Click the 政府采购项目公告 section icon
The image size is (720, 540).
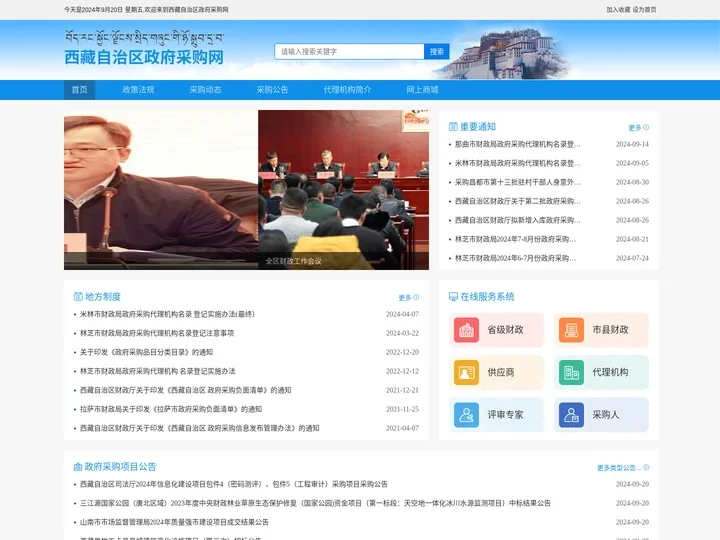pyautogui.click(x=78, y=467)
